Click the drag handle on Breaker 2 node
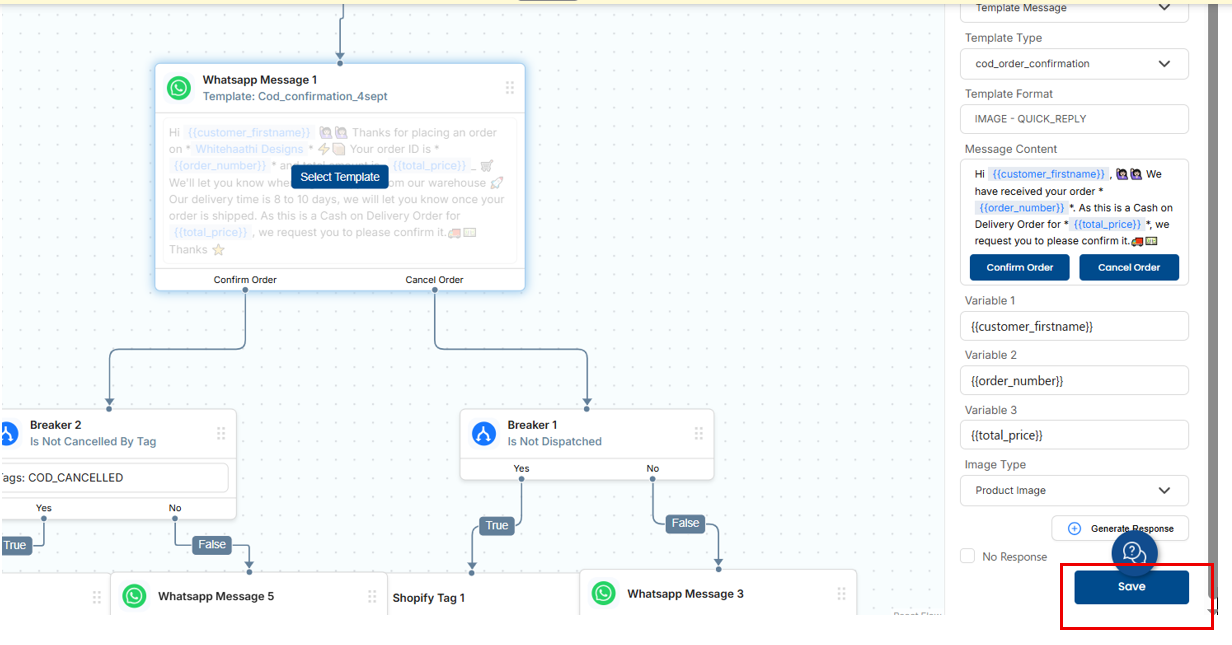Screen dimensions: 1232x645 pyautogui.click(x=221, y=433)
